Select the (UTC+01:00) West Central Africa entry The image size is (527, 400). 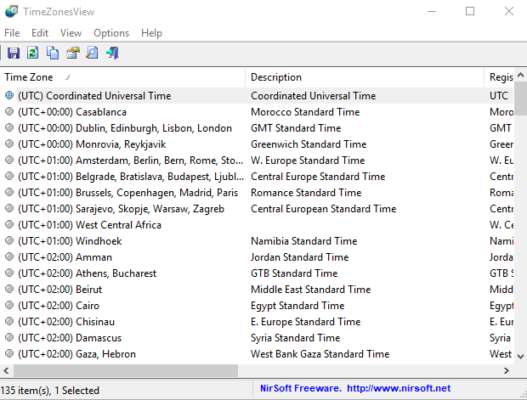pos(90,225)
